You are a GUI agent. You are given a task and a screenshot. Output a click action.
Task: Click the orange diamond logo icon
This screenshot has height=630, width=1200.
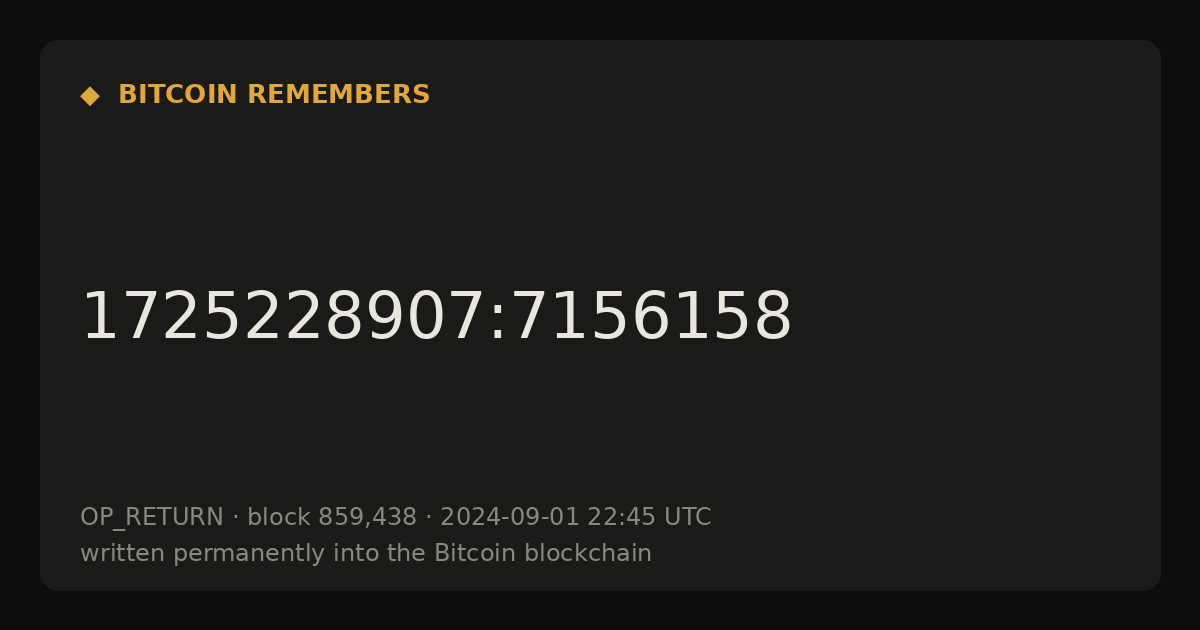coord(90,96)
